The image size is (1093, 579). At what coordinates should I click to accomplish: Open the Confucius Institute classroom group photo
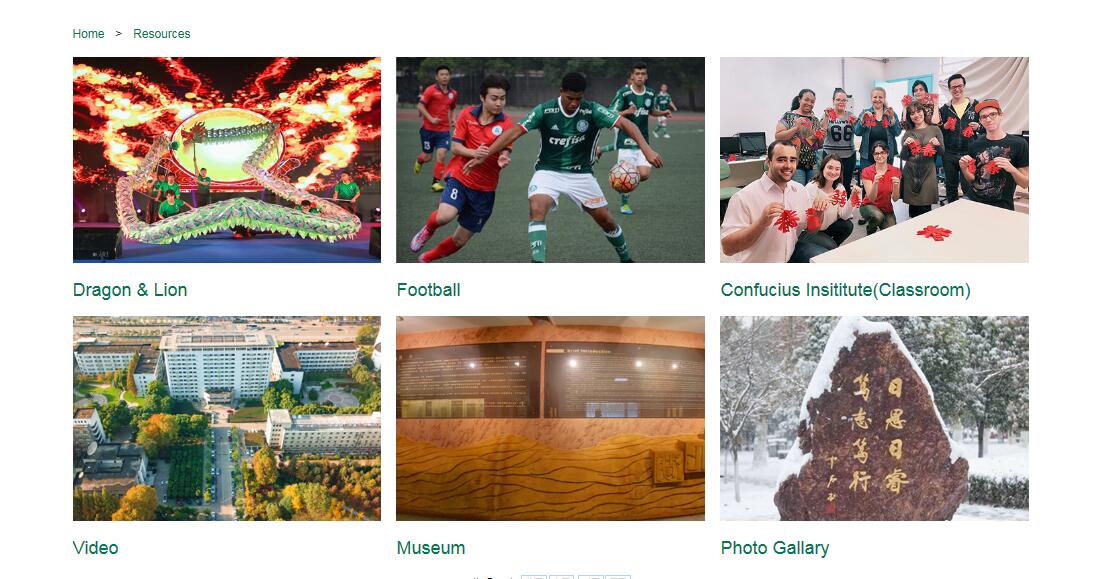(874, 160)
